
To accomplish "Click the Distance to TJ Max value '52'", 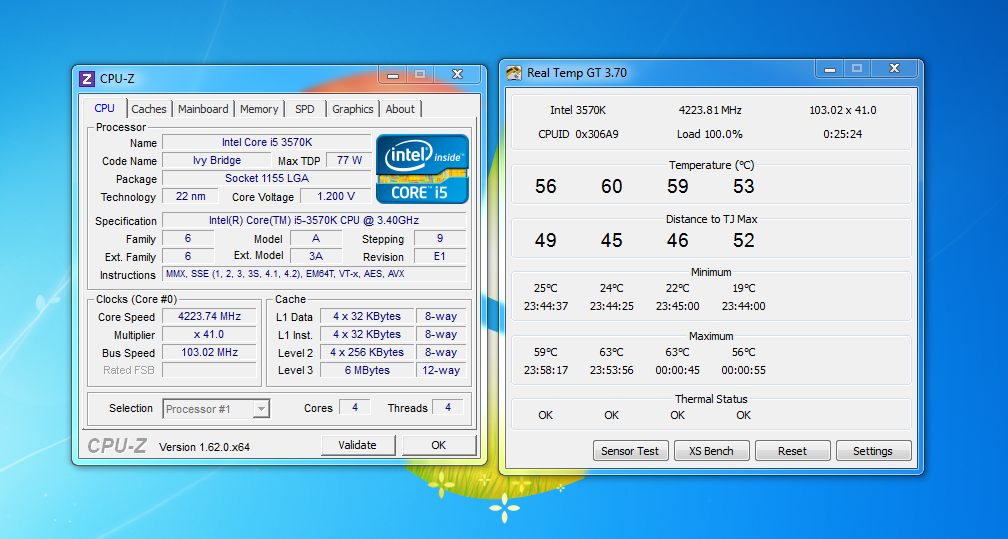I will coord(744,241).
